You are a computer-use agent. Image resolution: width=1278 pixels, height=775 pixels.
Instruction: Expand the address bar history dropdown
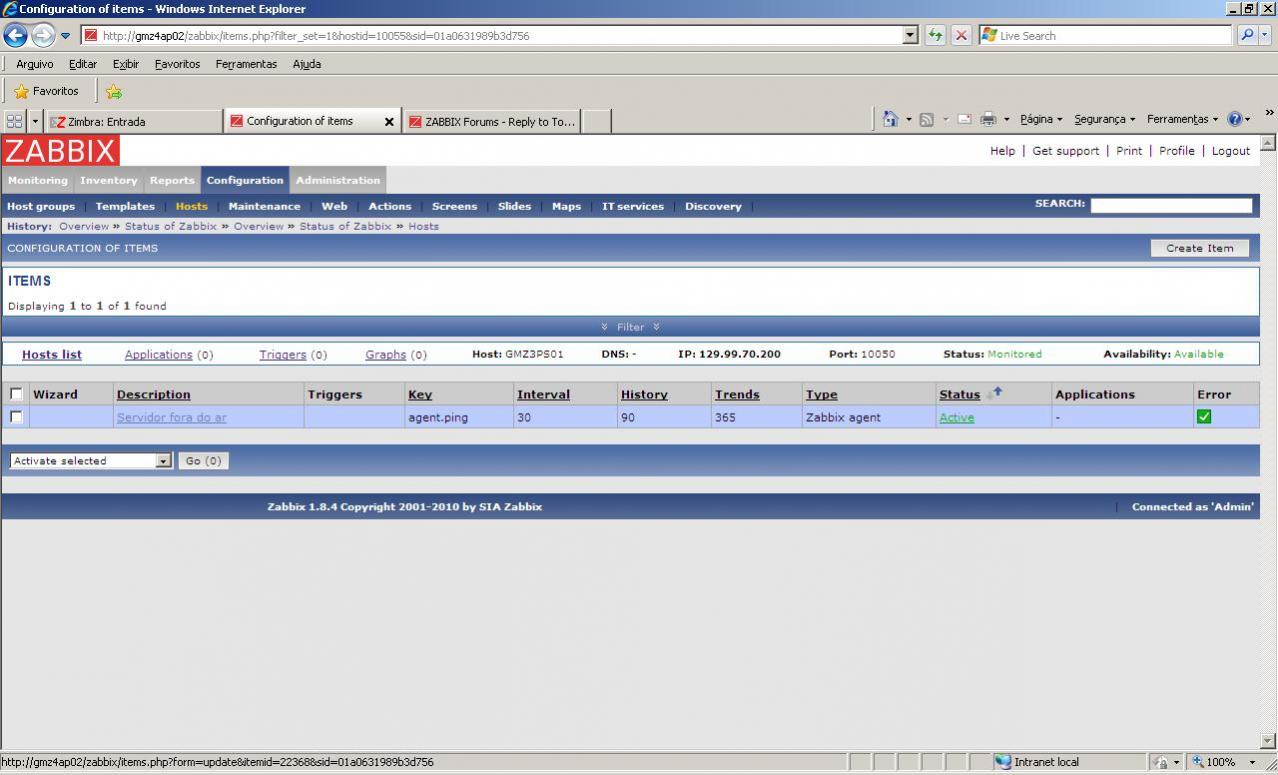coord(909,35)
